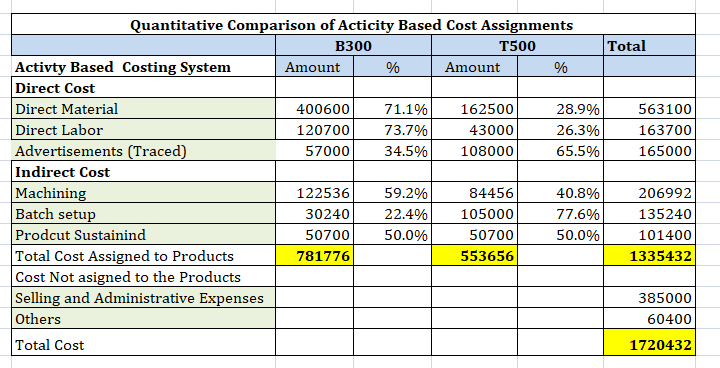Select Direct Labor T500 amount 43000
720x368 pixels.
click(x=474, y=130)
